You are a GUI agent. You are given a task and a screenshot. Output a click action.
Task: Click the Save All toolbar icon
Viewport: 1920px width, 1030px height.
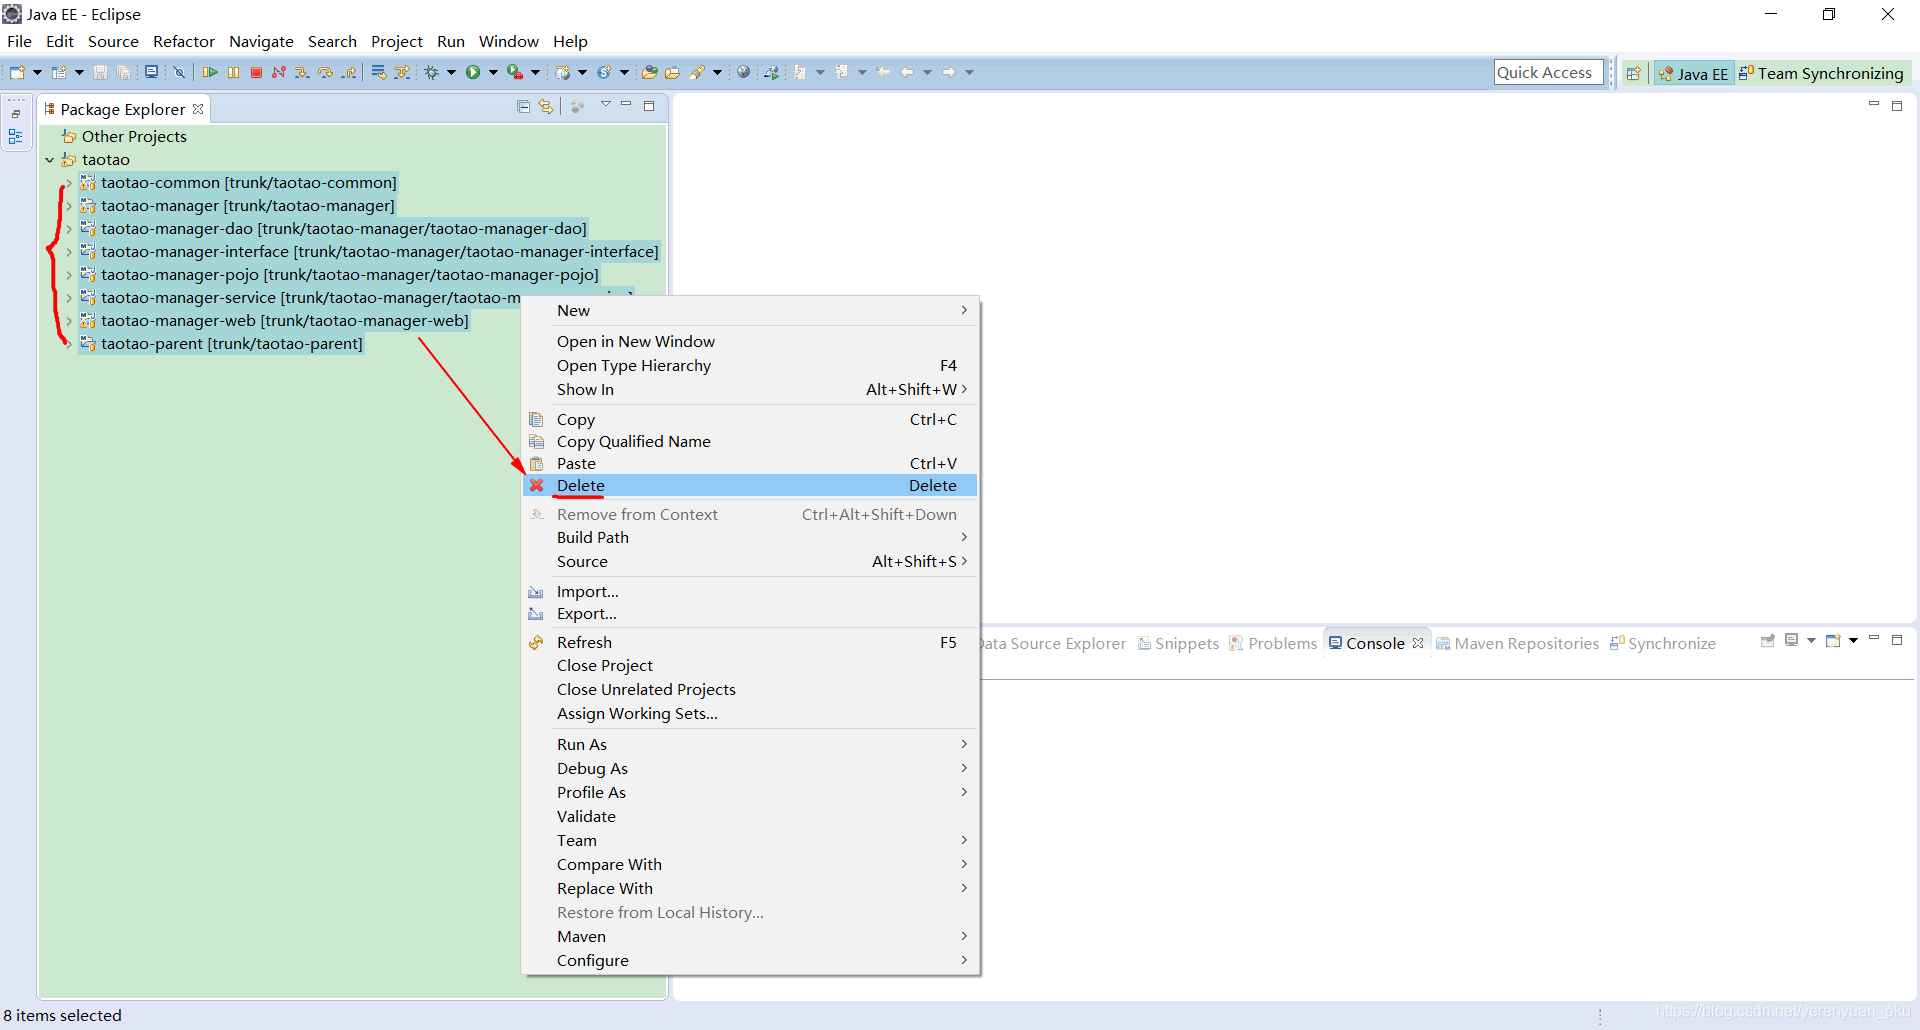click(123, 72)
